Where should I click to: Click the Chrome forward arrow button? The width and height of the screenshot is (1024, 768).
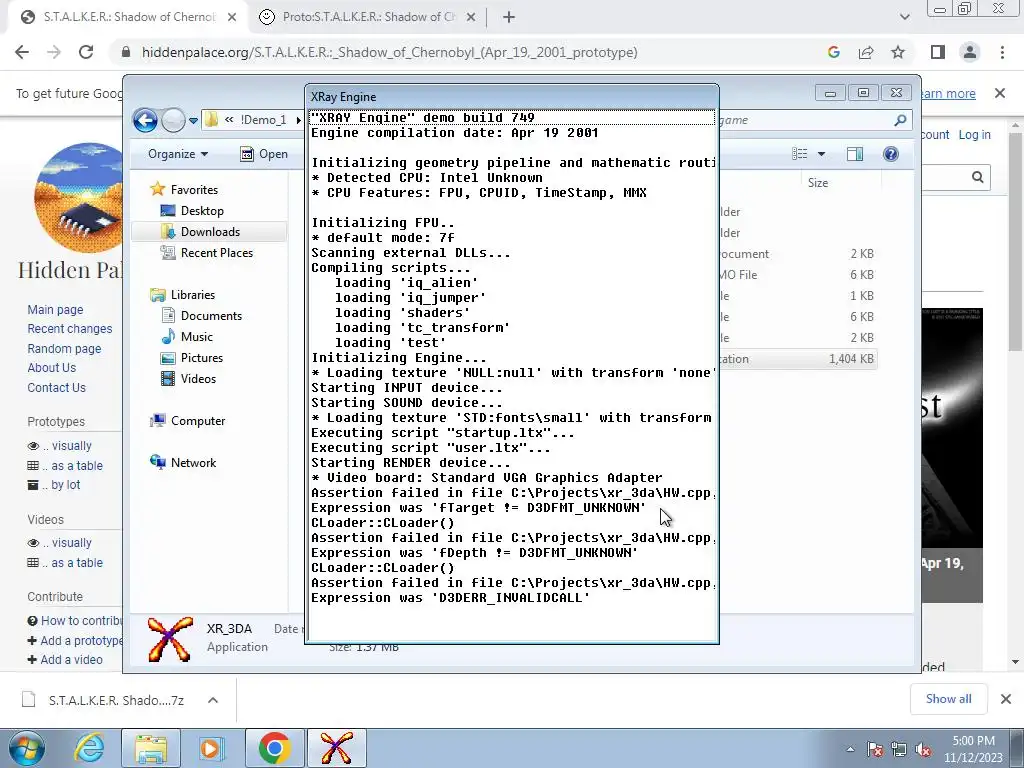pyautogui.click(x=54, y=52)
